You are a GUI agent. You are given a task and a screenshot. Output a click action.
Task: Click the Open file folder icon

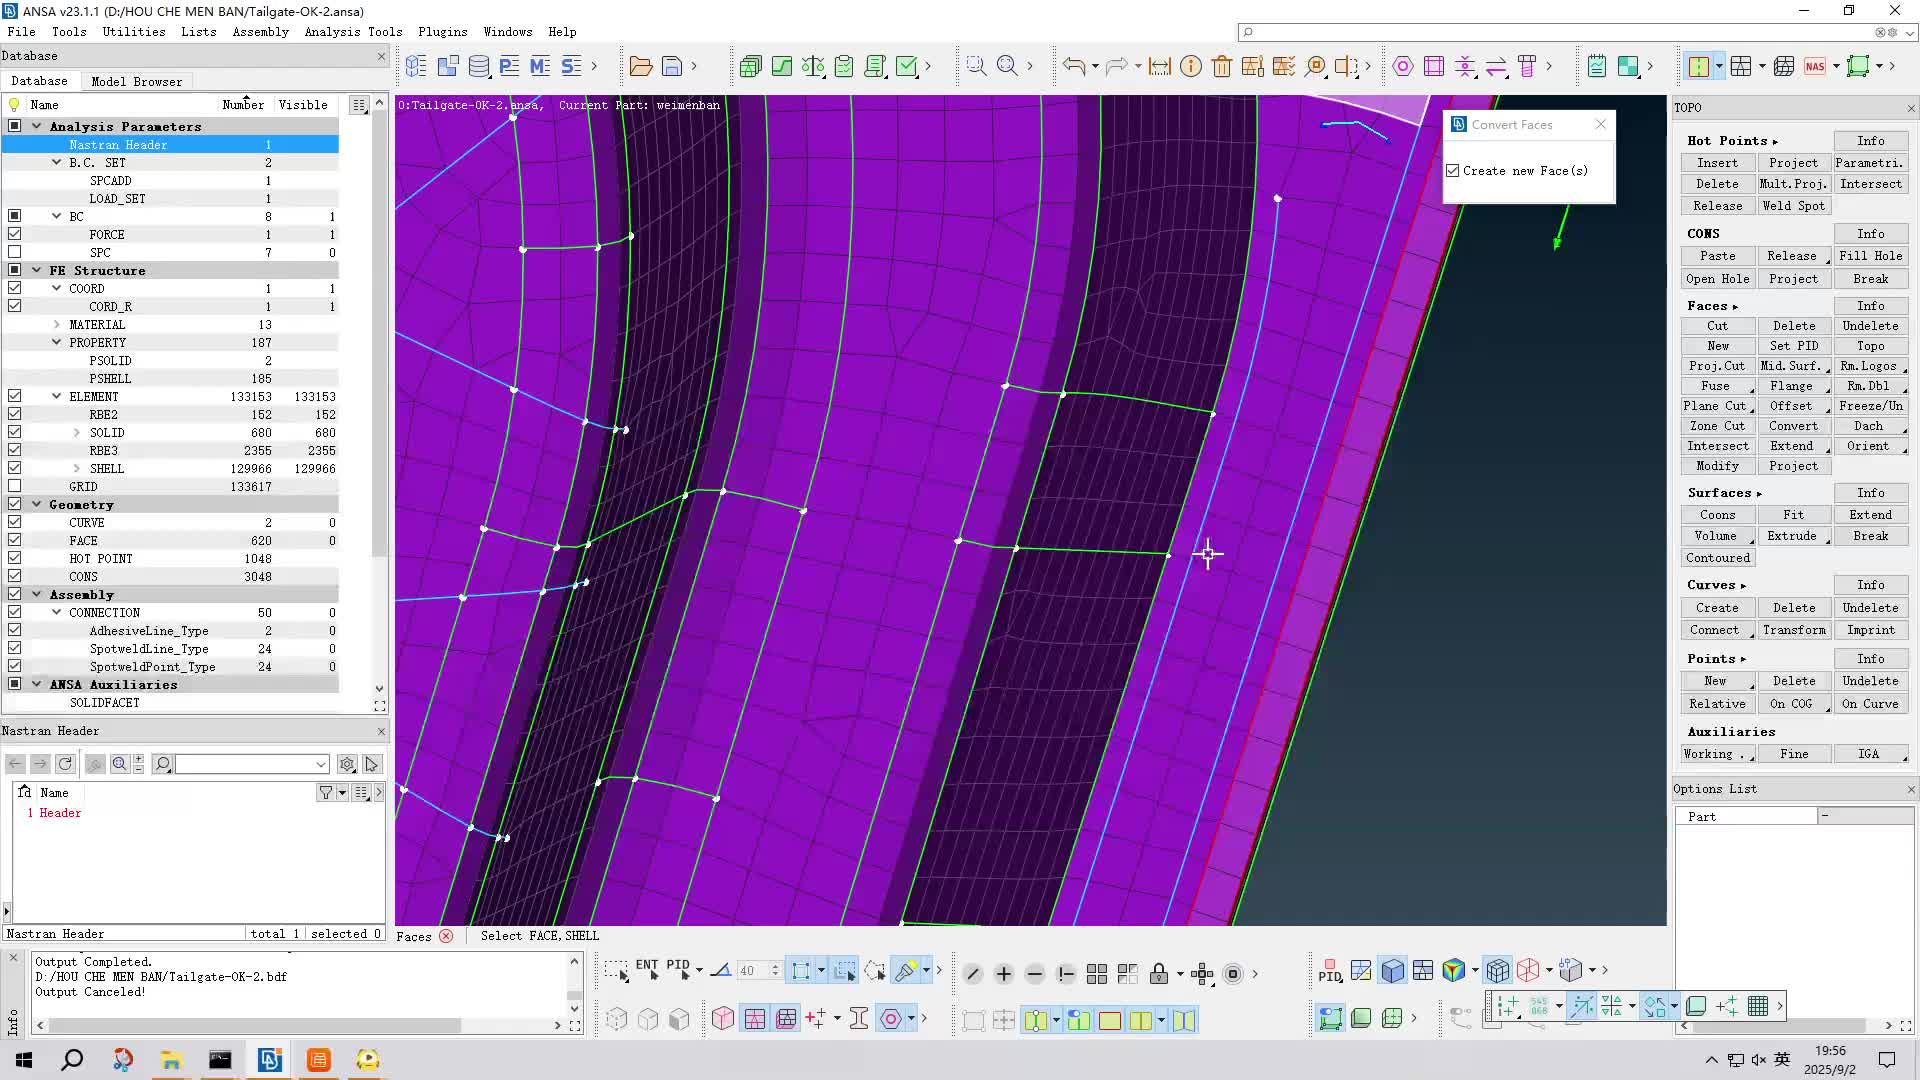point(641,67)
